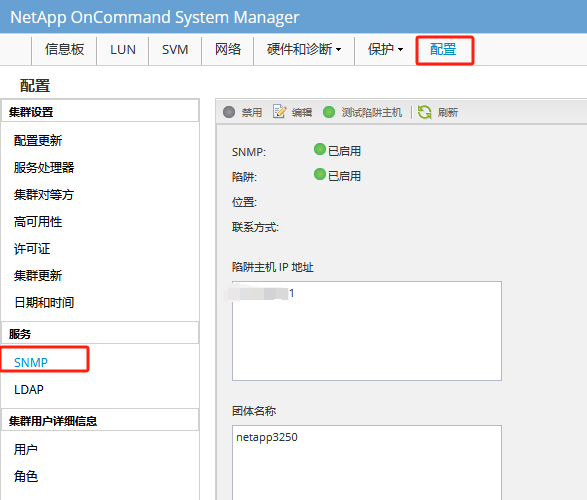Click the gray 禁用 (disable) icon

(229, 112)
